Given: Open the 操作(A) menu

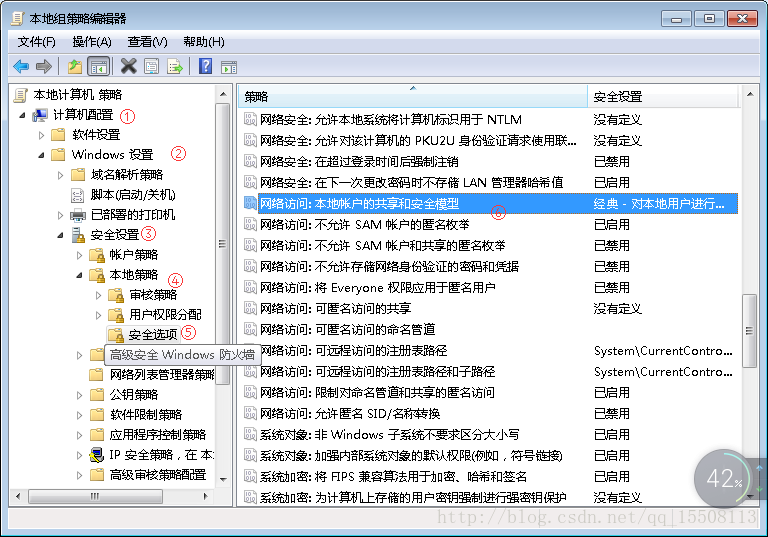Looking at the screenshot, I should click(x=92, y=42).
